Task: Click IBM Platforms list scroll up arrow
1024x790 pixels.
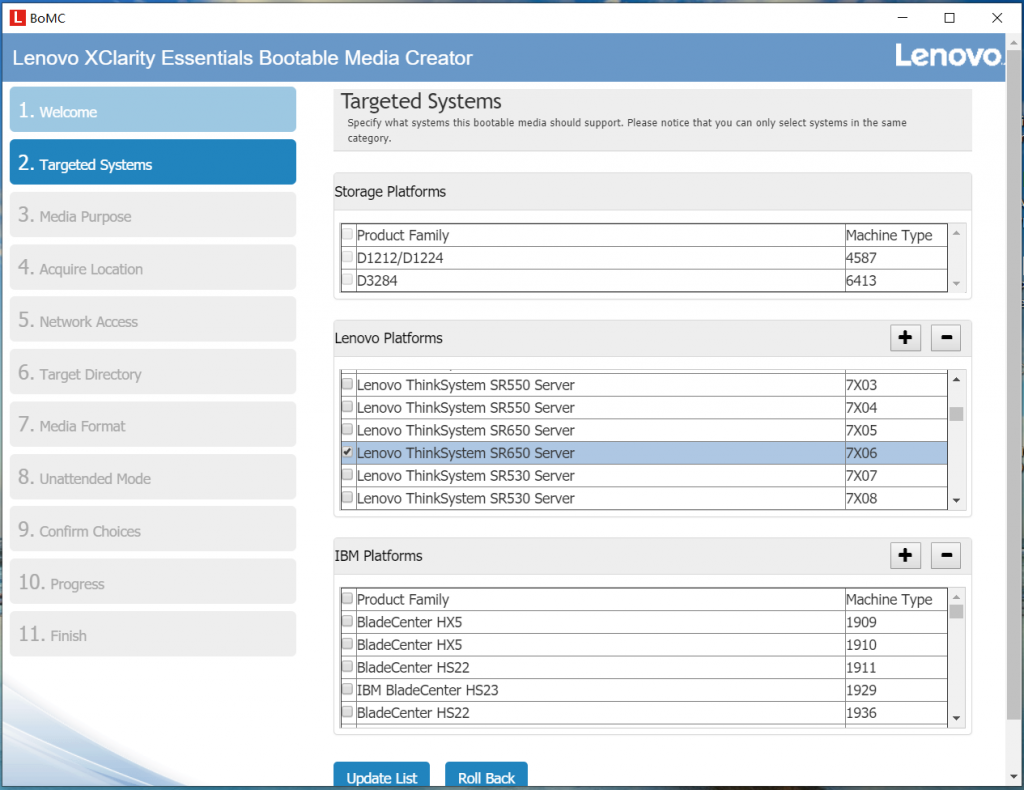Action: coord(956,597)
